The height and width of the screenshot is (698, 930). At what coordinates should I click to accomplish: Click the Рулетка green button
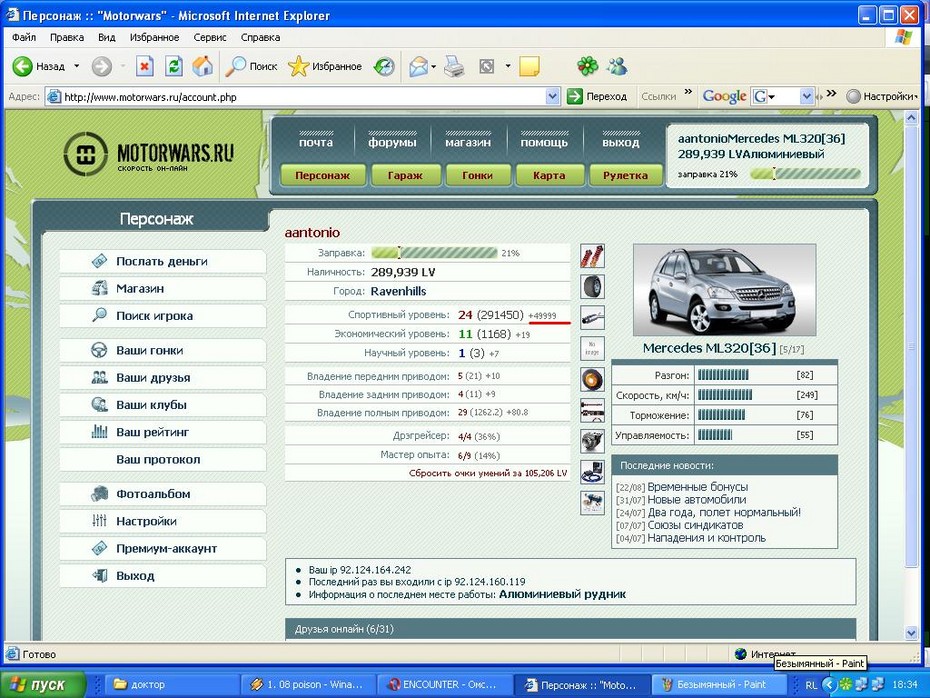625,175
